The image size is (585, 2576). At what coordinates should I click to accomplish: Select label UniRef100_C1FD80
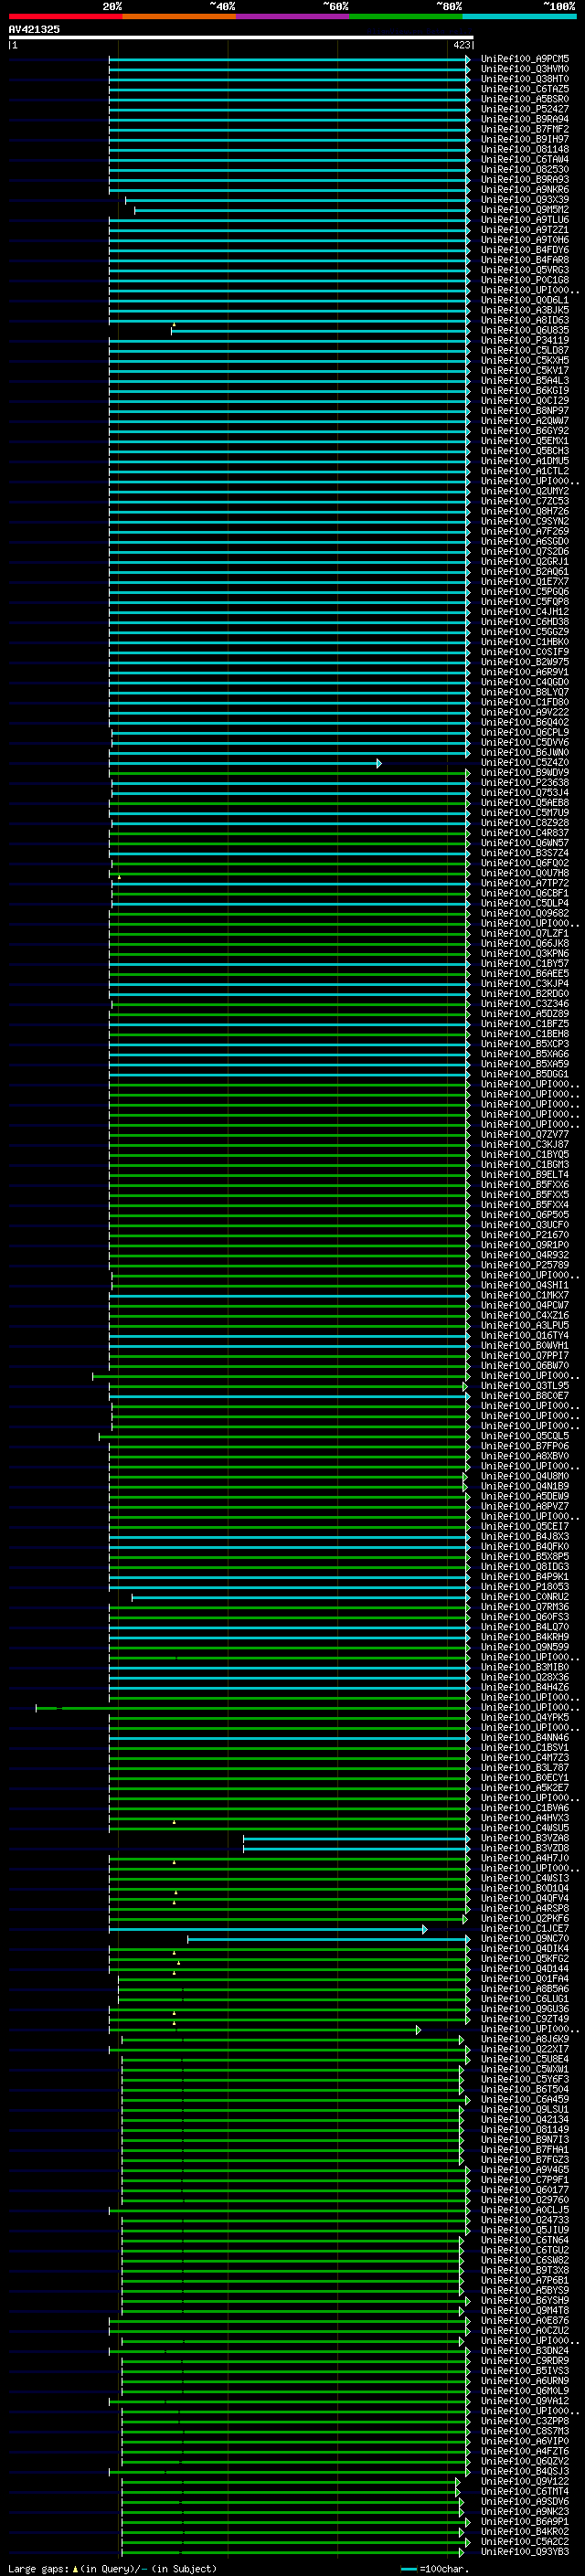tap(525, 702)
